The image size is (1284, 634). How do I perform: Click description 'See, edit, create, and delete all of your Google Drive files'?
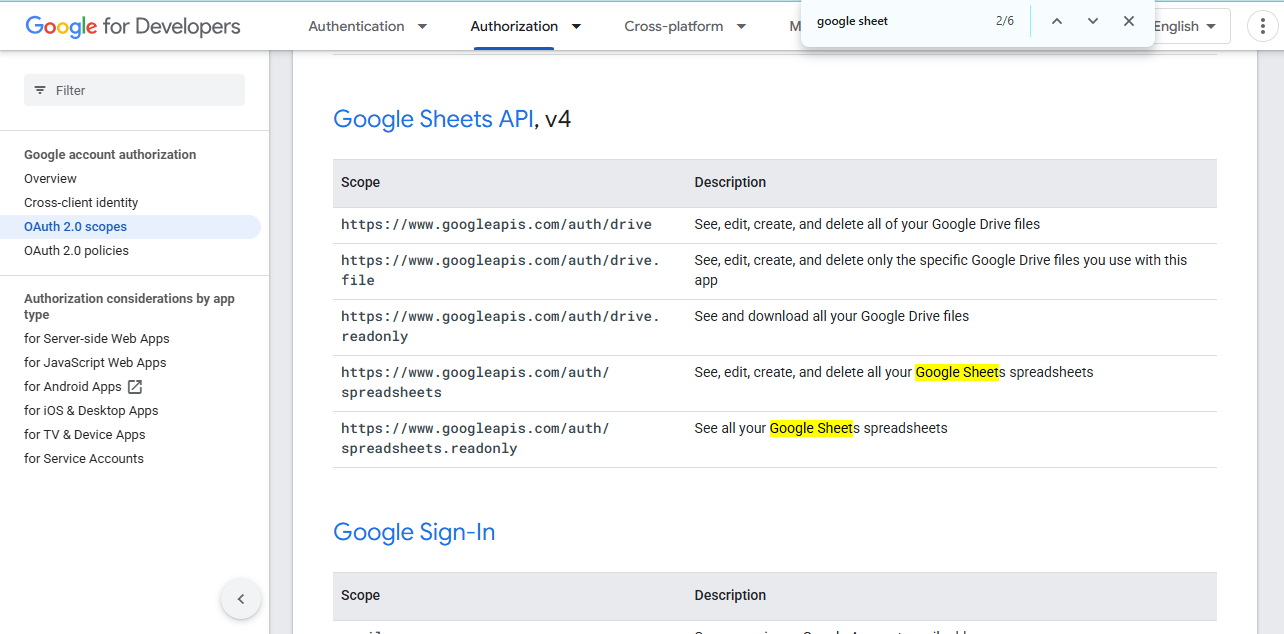tap(867, 224)
